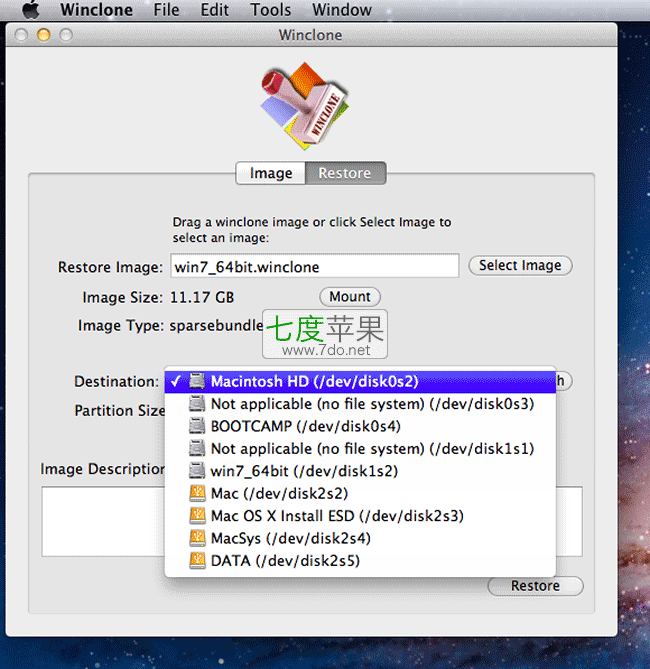The height and width of the screenshot is (669, 650).
Task: Choose Mac (/dev/disk2s2) destination
Action: point(360,494)
